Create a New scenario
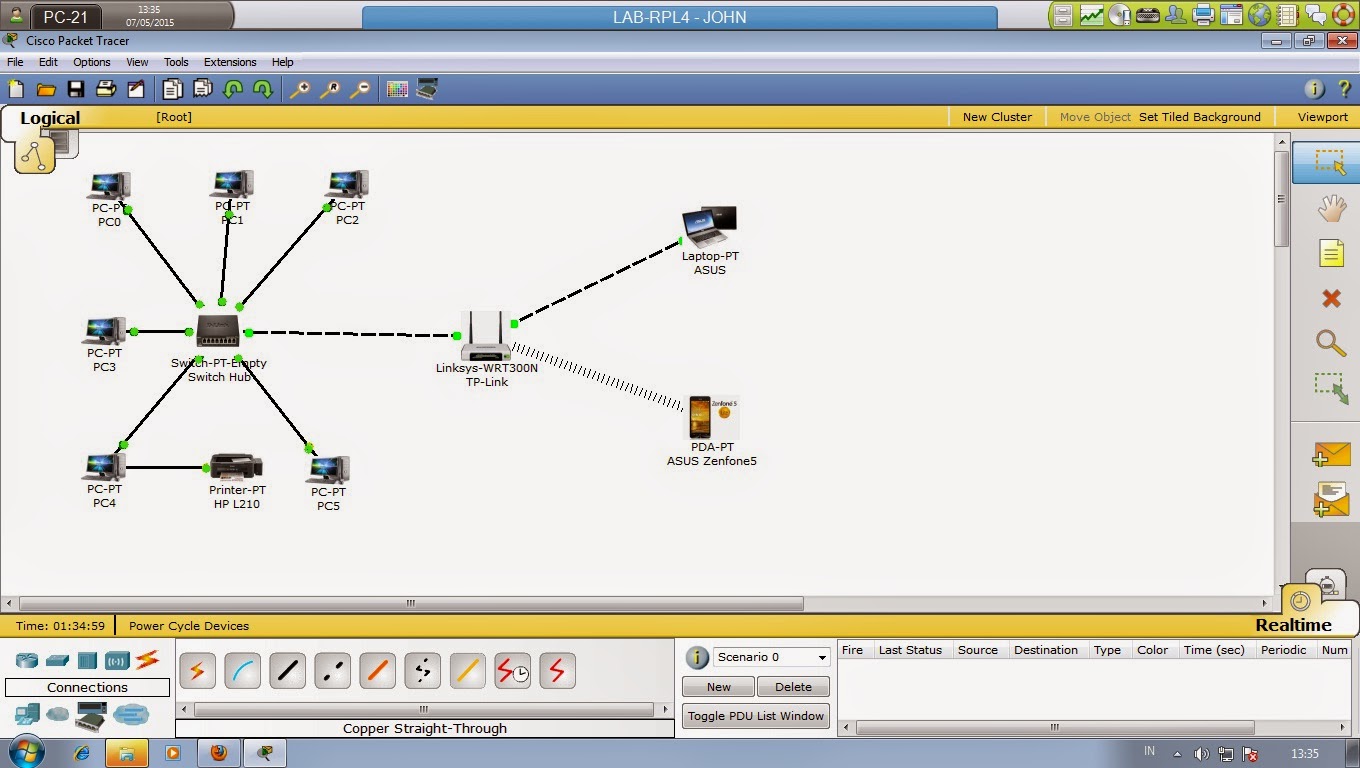The height and width of the screenshot is (768, 1360). 717,686
